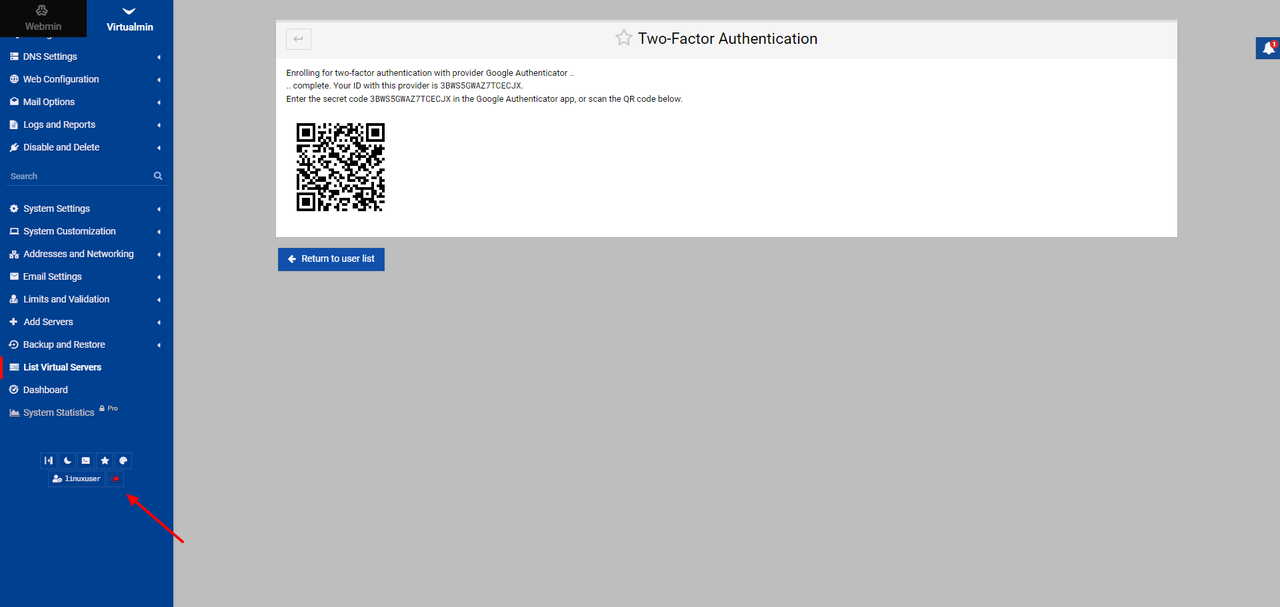Expand Backup and Restore submenu
This screenshot has height=607, width=1280.
[64, 345]
